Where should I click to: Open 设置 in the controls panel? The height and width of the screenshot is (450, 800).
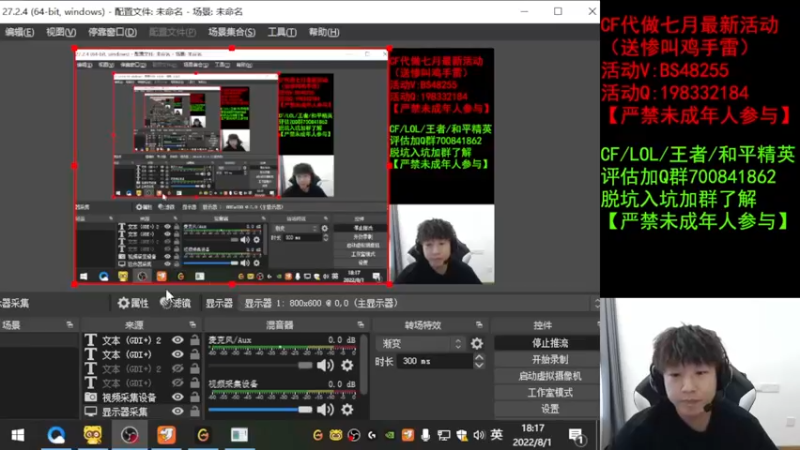[549, 409]
